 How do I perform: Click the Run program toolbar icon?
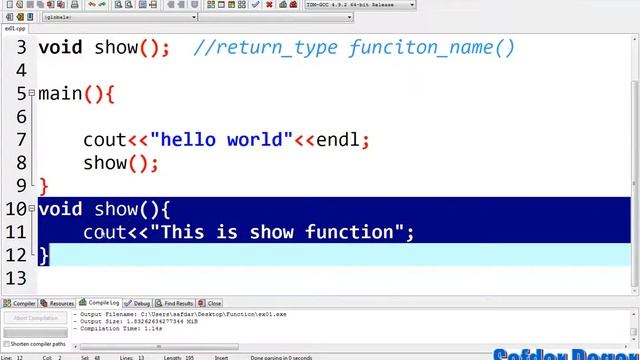[x=221, y=4]
